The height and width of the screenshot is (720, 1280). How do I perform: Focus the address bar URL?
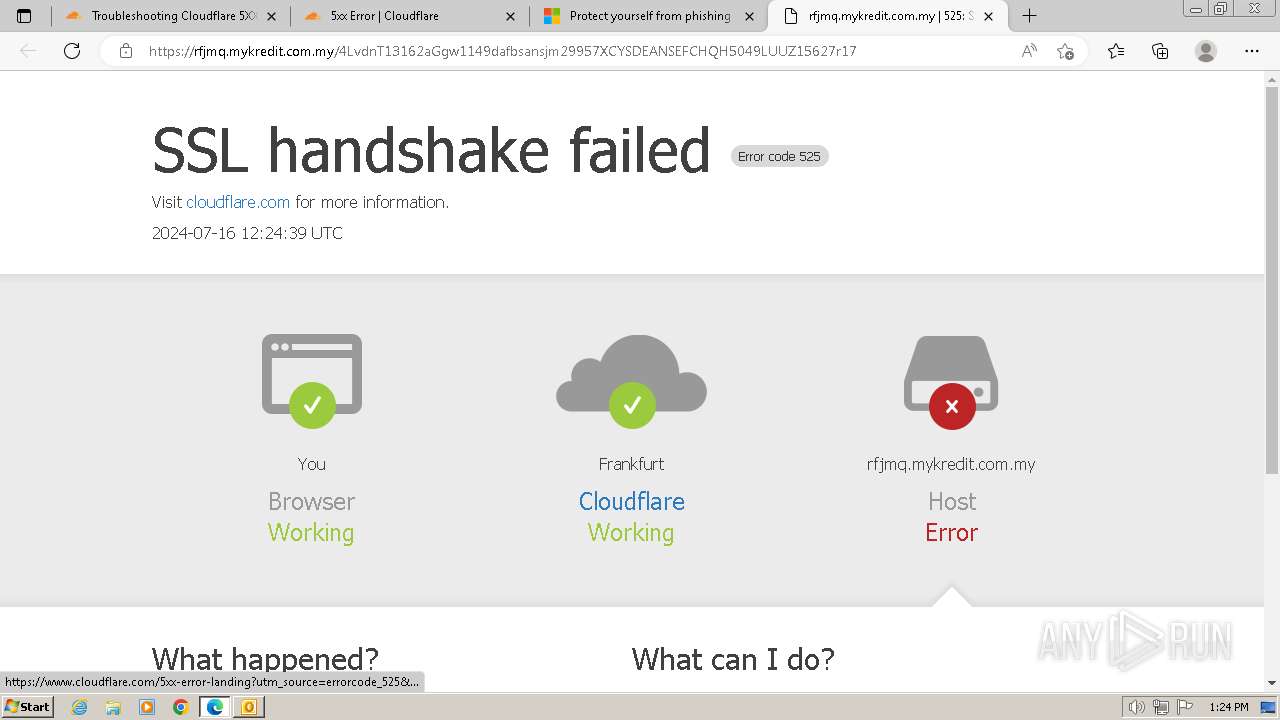(x=502, y=51)
